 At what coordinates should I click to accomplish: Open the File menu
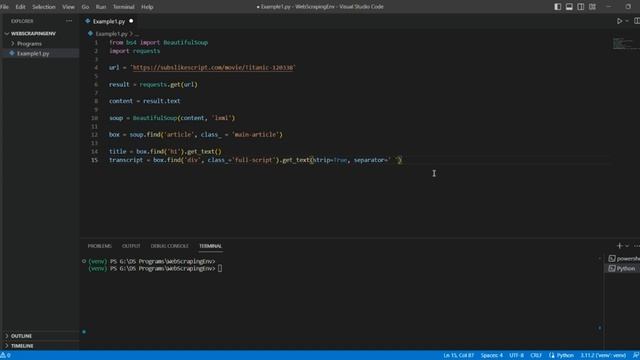point(4,7)
